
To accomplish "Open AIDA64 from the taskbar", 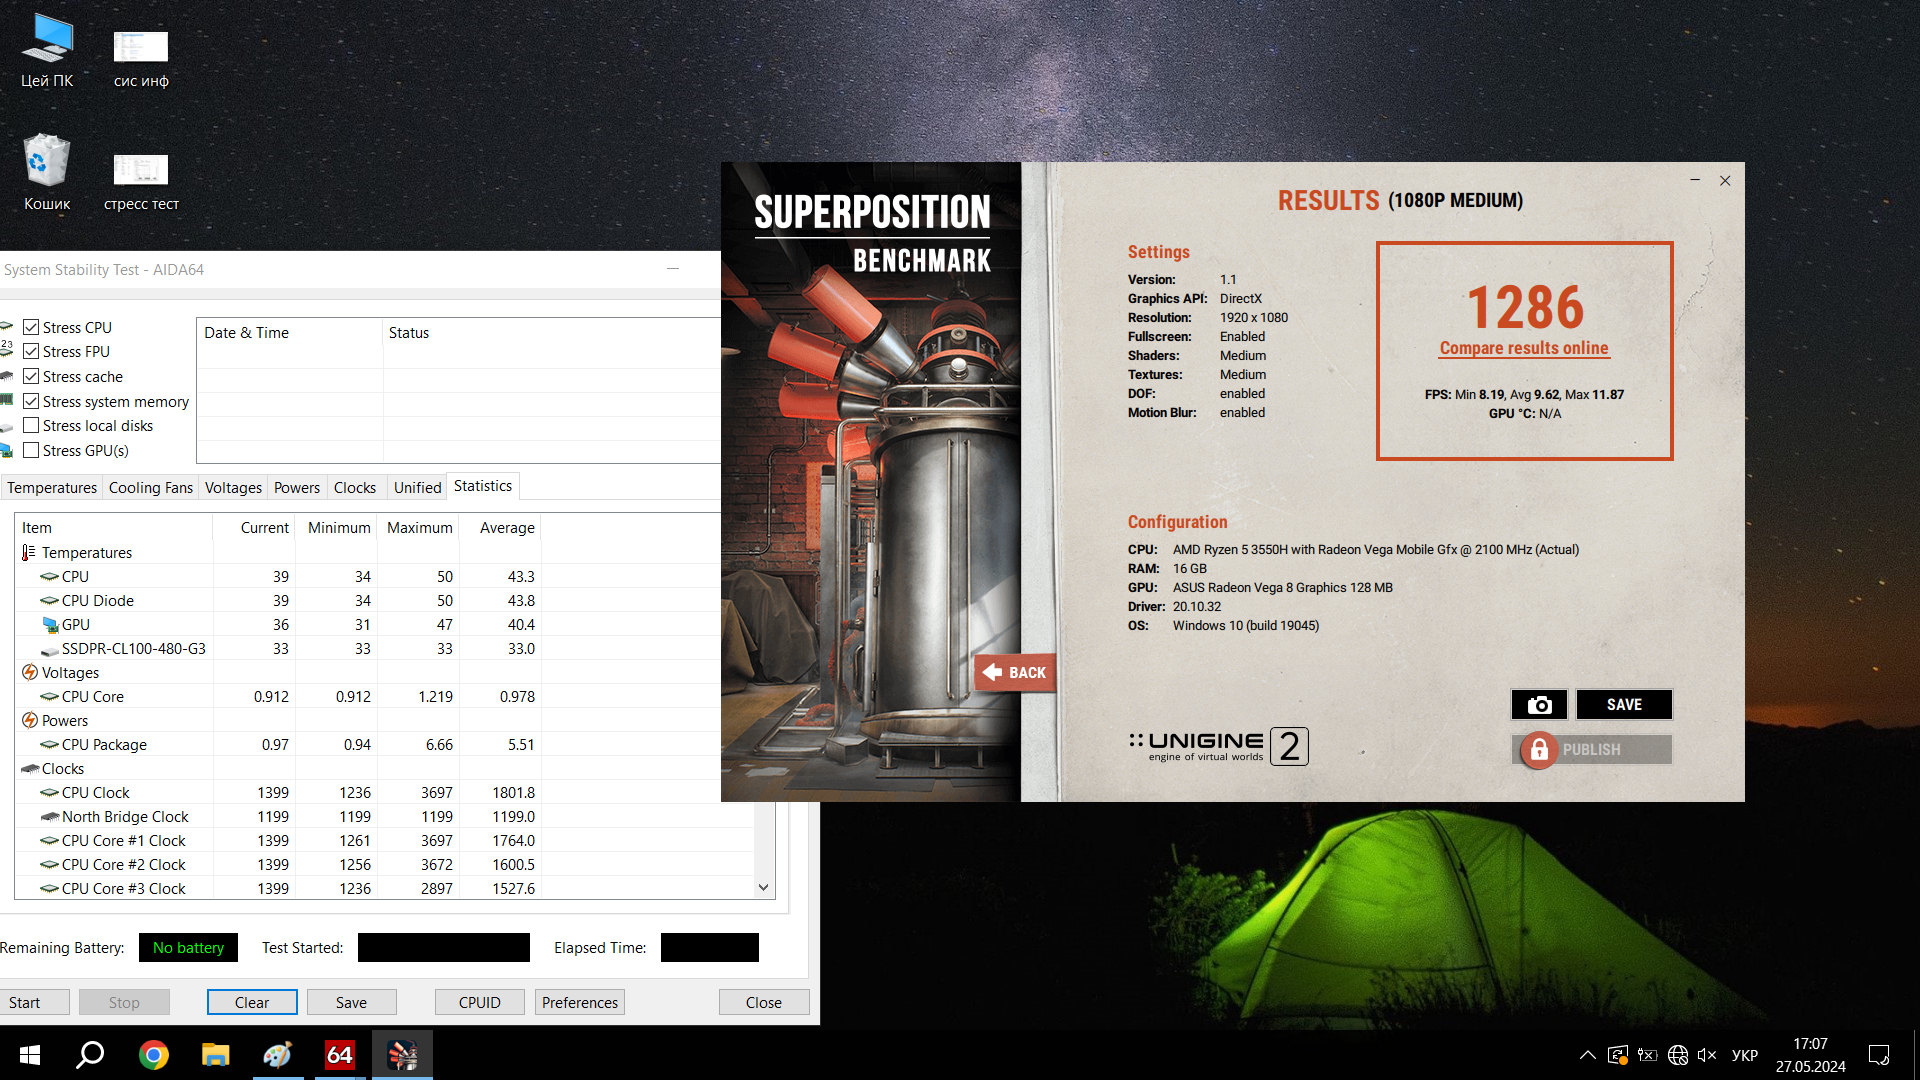I will pos(340,1055).
